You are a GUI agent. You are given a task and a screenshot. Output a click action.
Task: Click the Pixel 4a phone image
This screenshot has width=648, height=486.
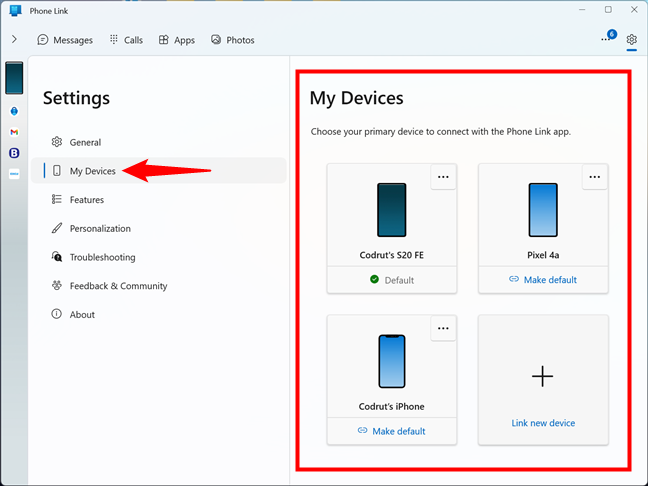(x=543, y=210)
